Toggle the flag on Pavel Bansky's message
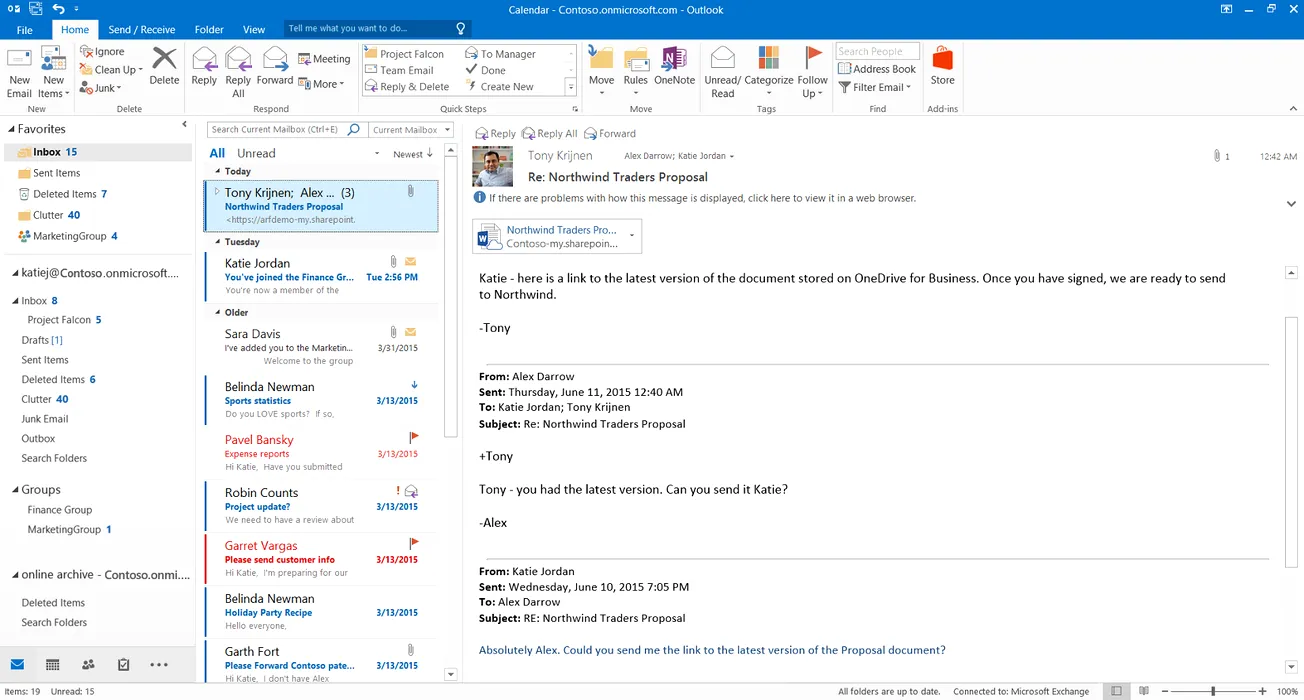Viewport: 1304px width, 700px height. 414,437
